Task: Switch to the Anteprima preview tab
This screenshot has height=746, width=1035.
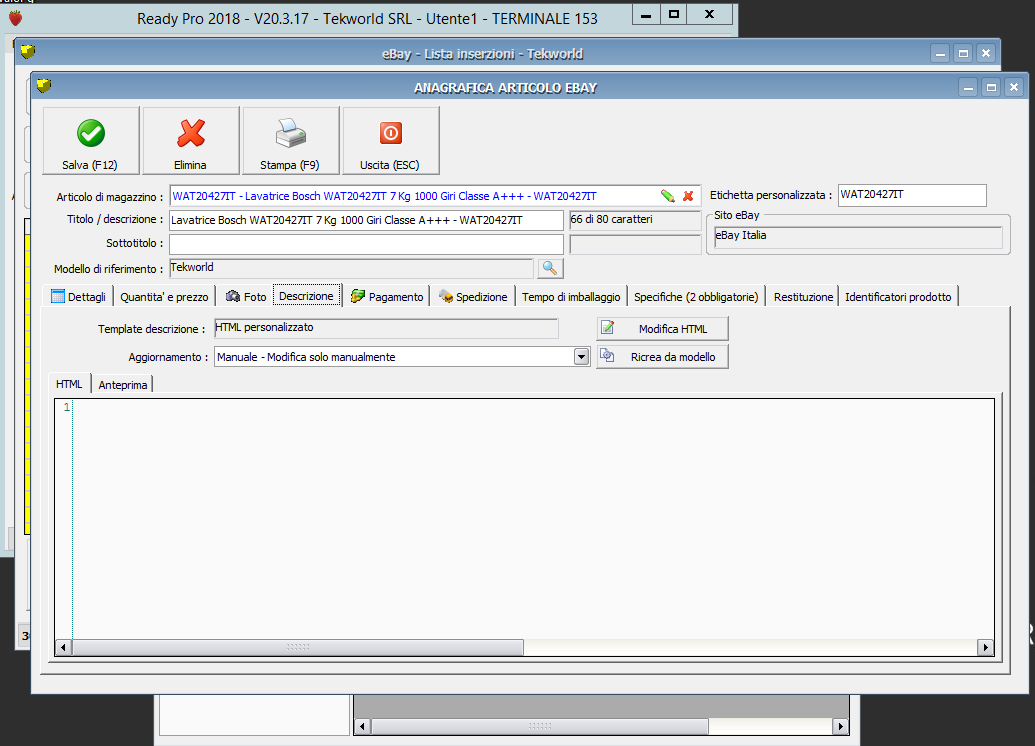Action: (x=123, y=385)
